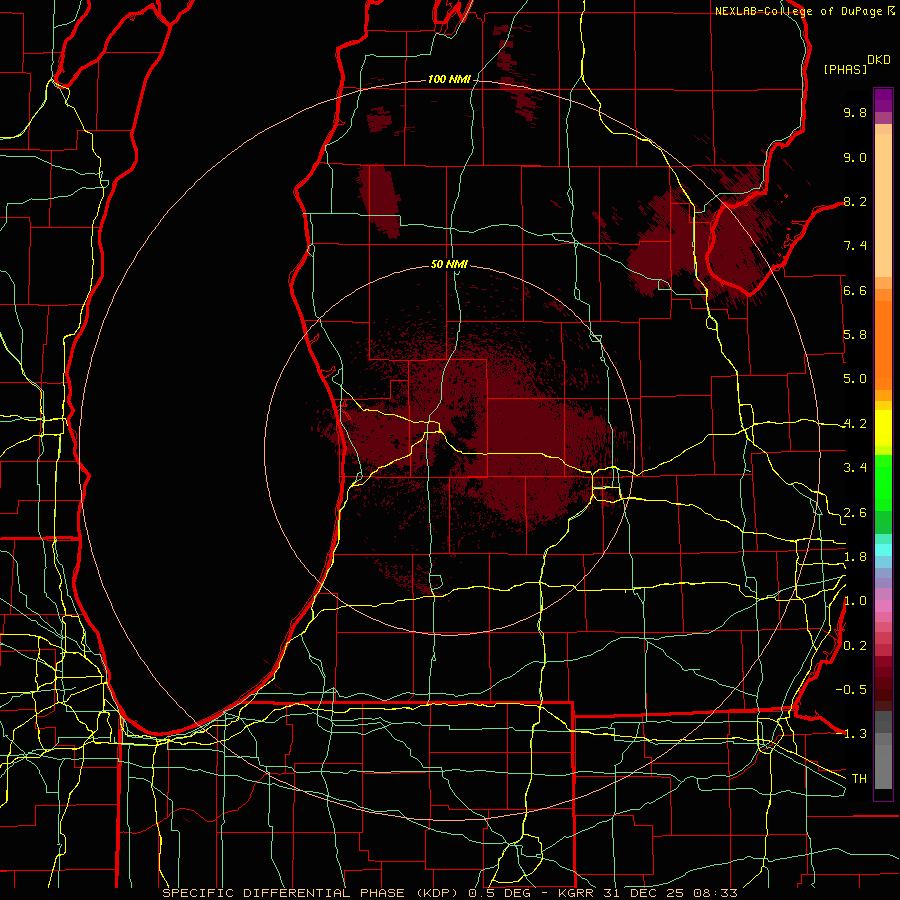Image resolution: width=900 pixels, height=900 pixels.
Task: Click the 0.2 scale value
Action: pos(855,646)
